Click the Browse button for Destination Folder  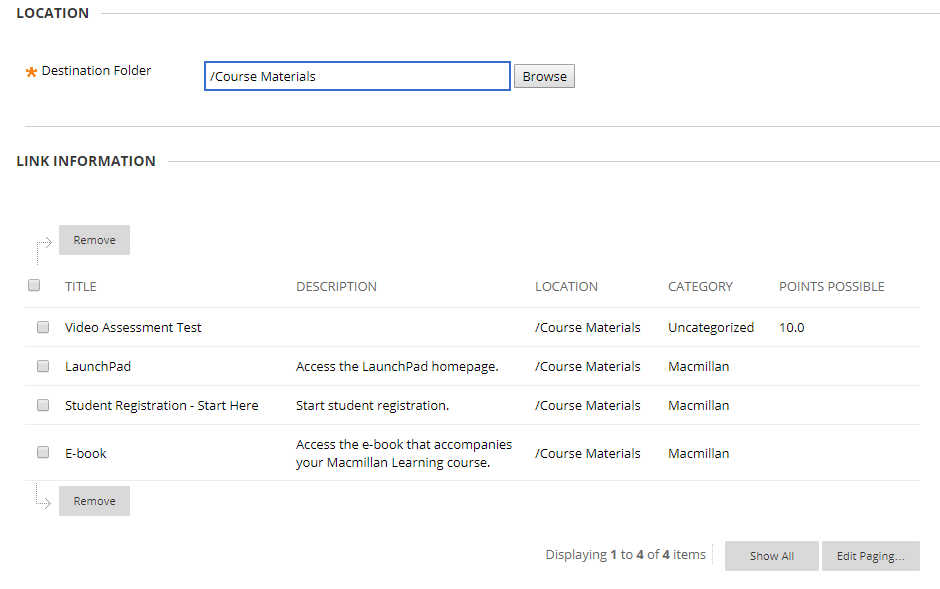tap(544, 76)
